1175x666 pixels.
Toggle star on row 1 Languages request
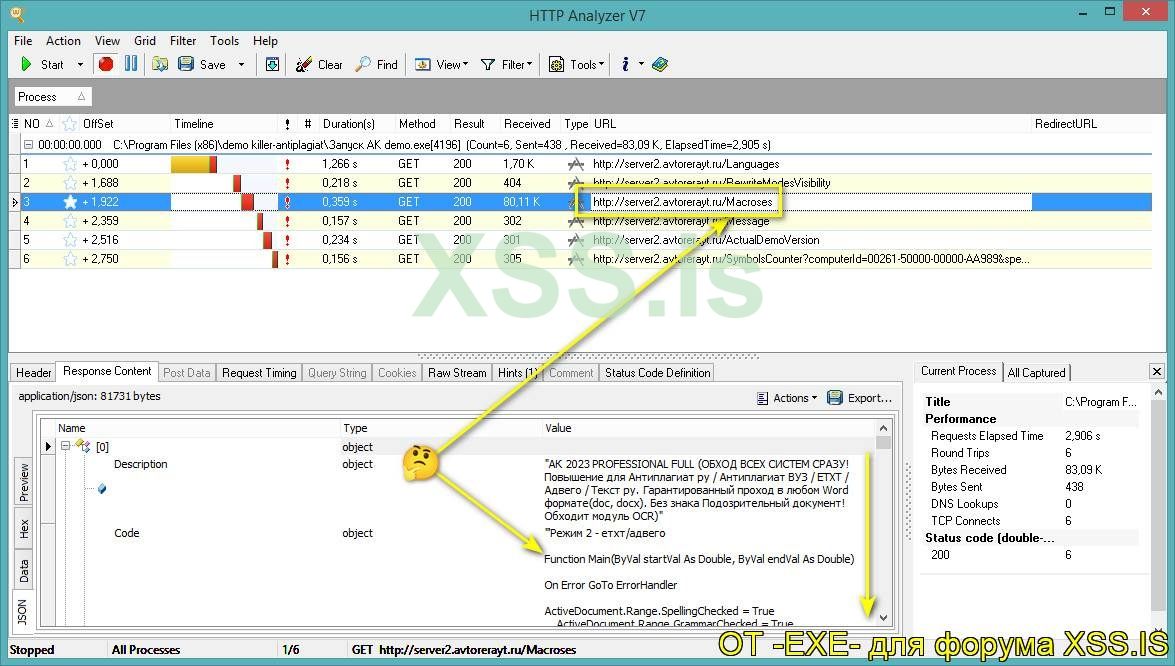point(70,164)
